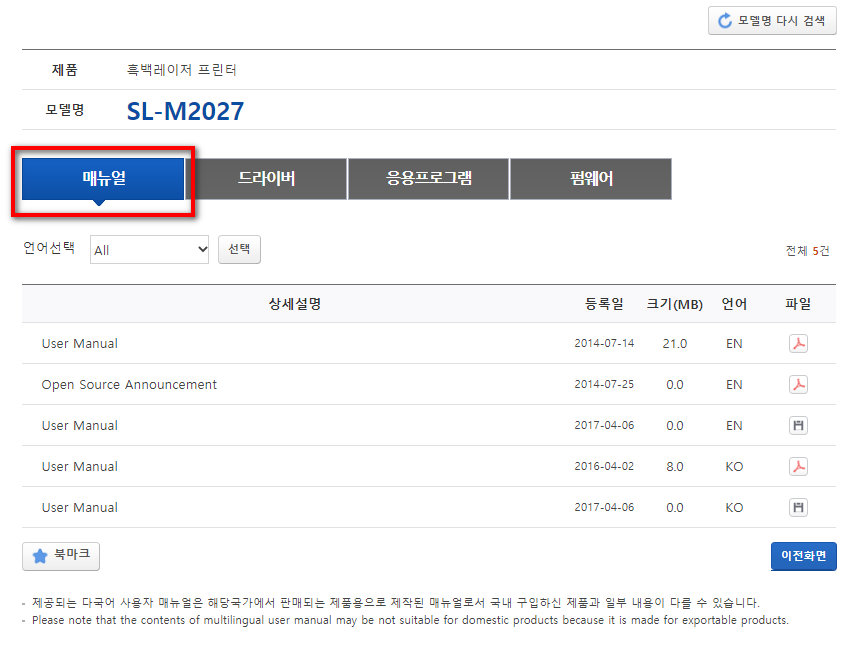855x648 pixels.
Task: Switch to the 드라이버 tab
Action: pos(266,179)
